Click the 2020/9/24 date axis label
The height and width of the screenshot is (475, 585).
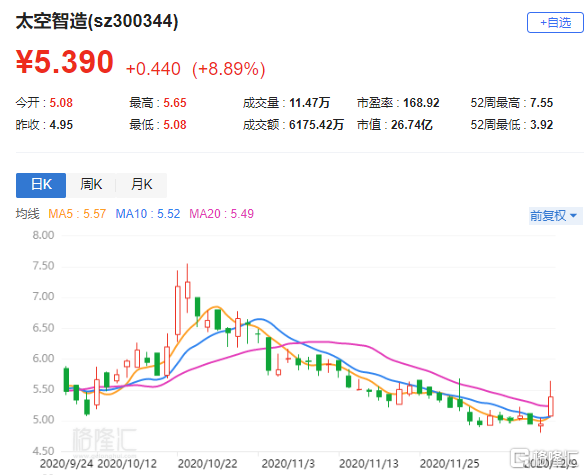[x=67, y=464]
